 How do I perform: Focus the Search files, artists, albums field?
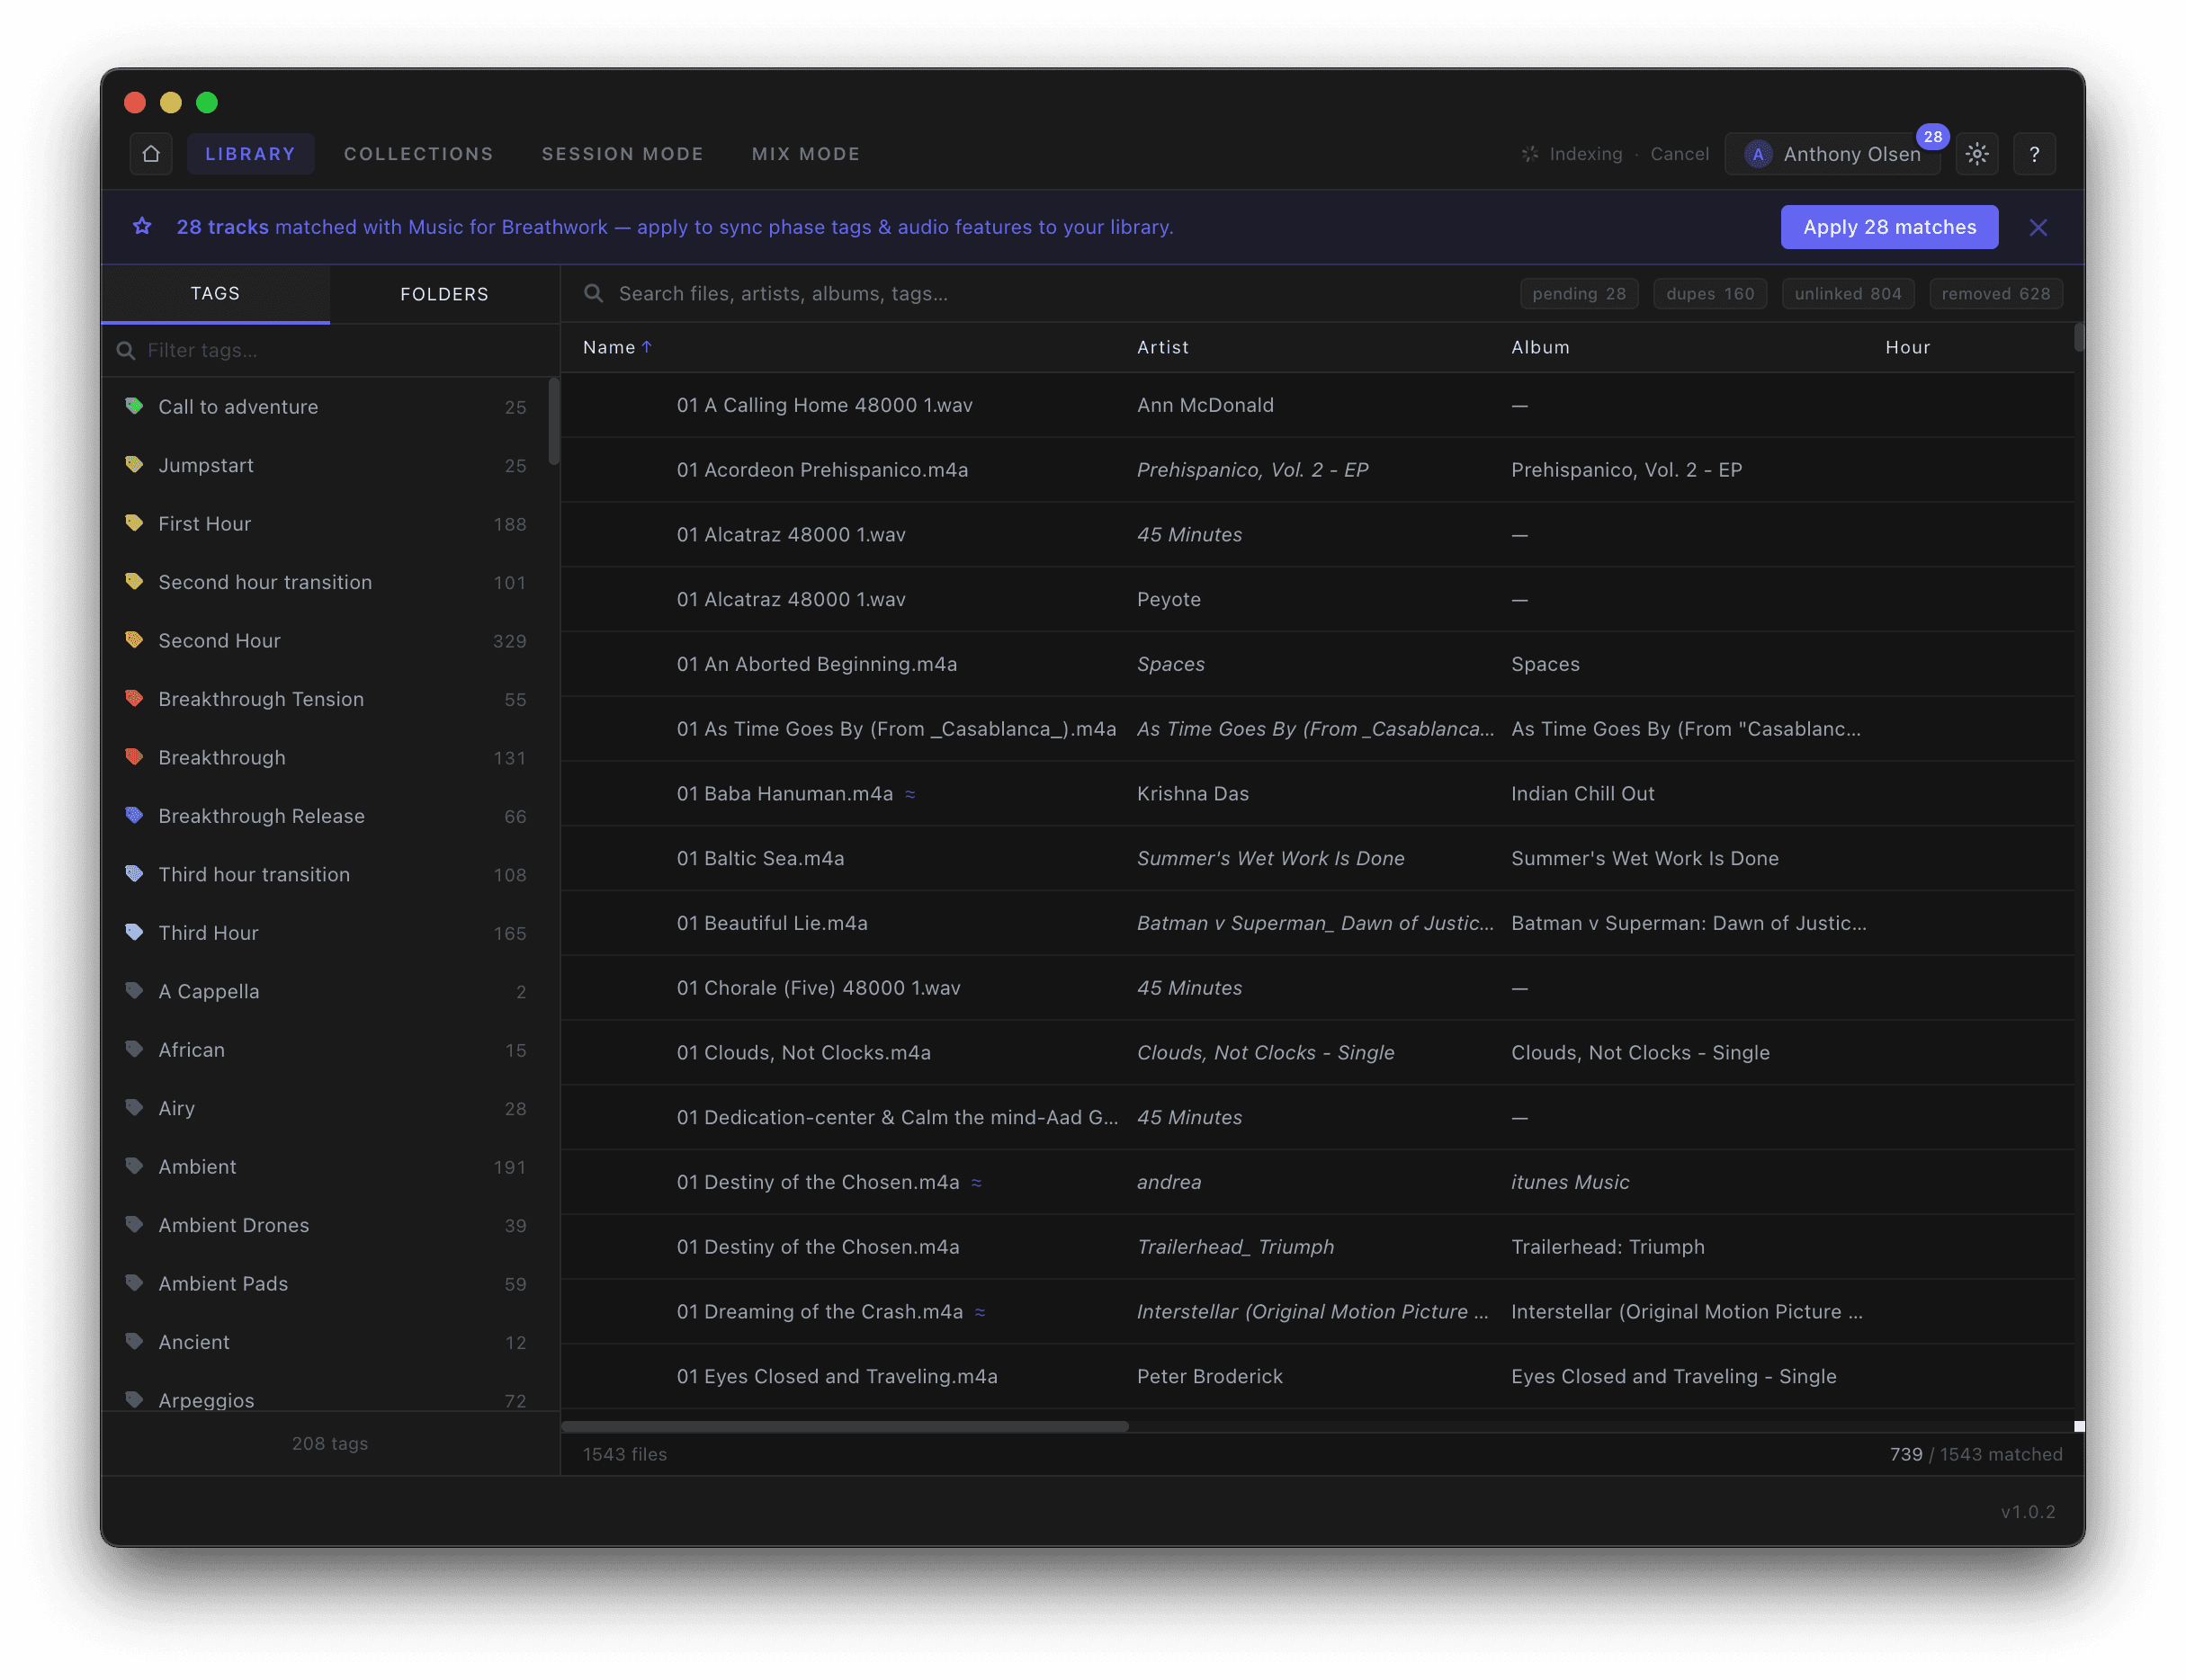1040,293
